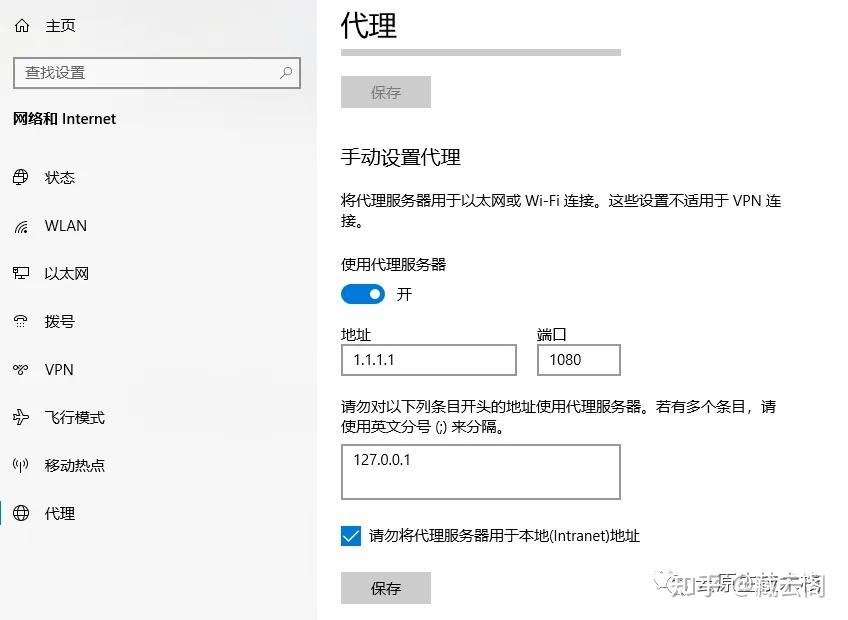
Task: Click the 飞行模式 airplane mode icon
Action: 21,417
